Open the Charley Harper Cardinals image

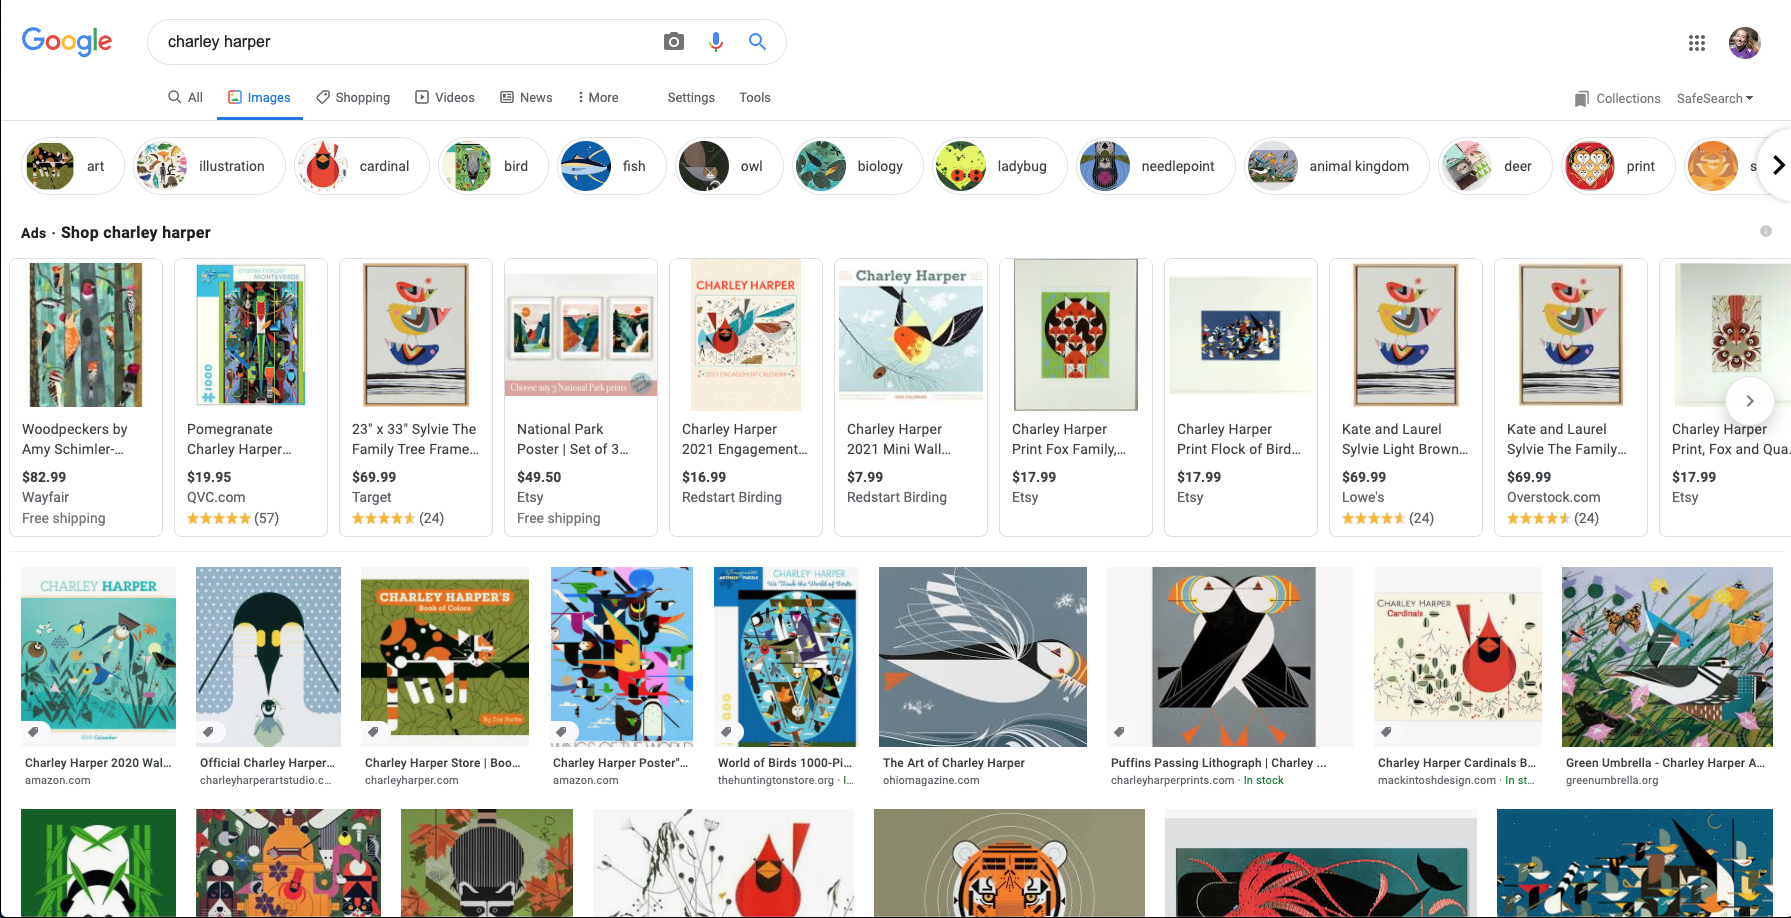click(1458, 657)
